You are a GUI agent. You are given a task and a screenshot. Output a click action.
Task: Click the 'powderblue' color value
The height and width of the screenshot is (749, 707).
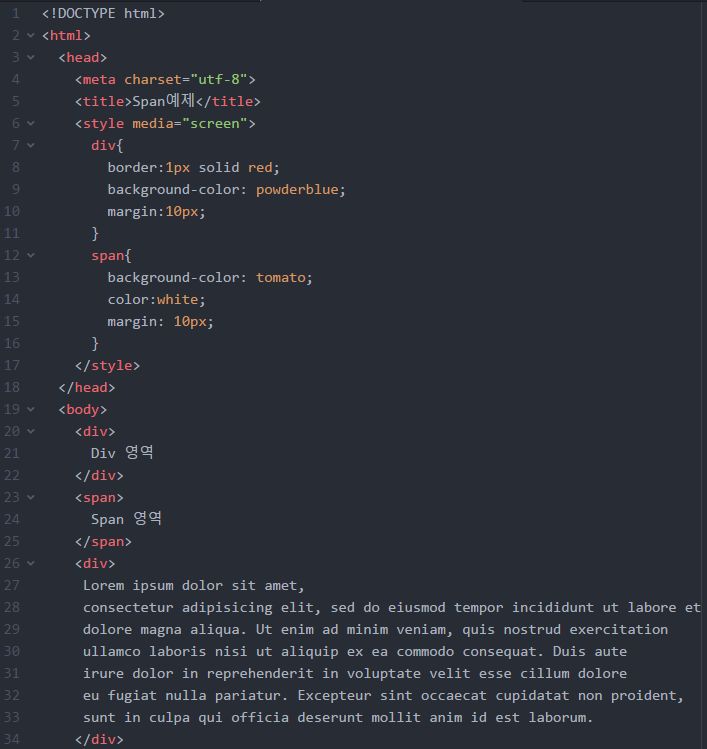297,190
